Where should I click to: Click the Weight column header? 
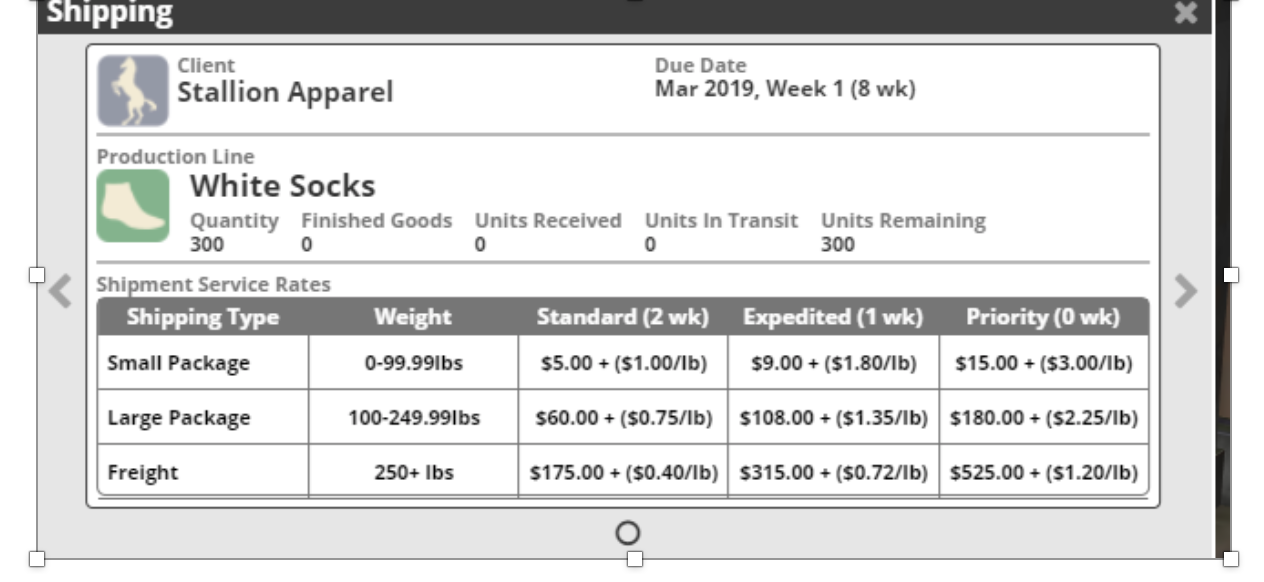413,317
